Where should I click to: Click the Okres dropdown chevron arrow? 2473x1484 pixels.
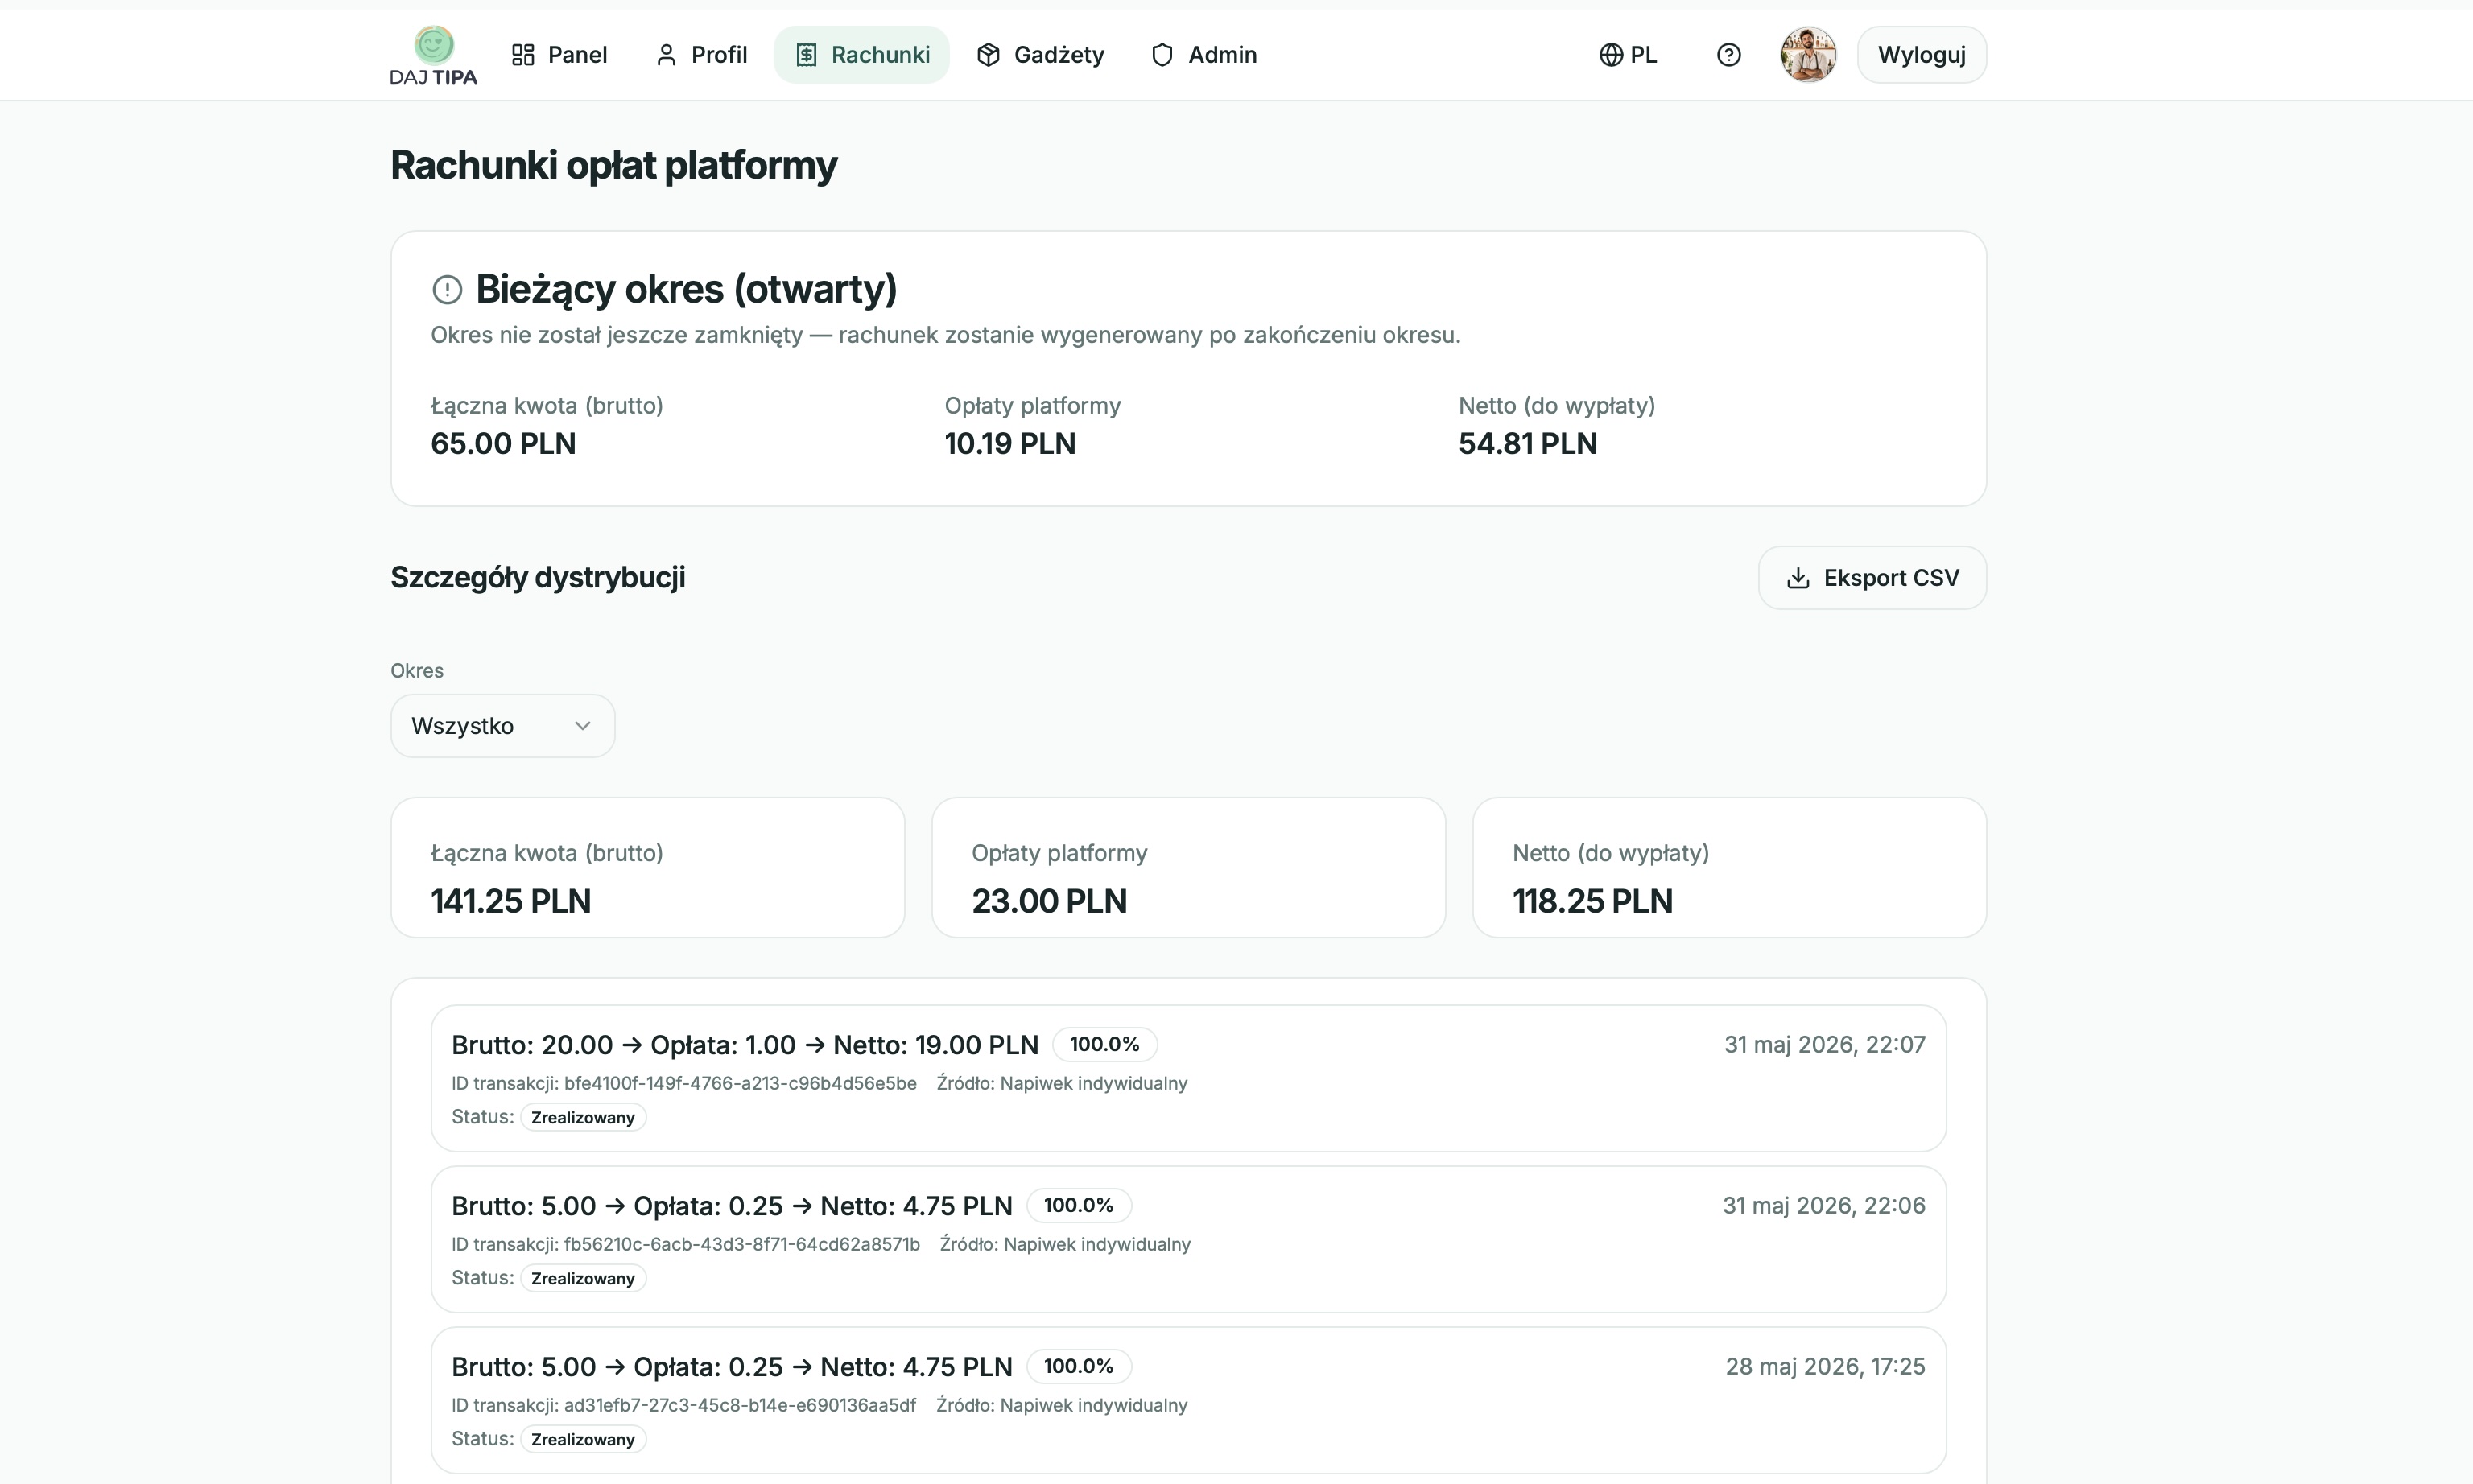[582, 726]
